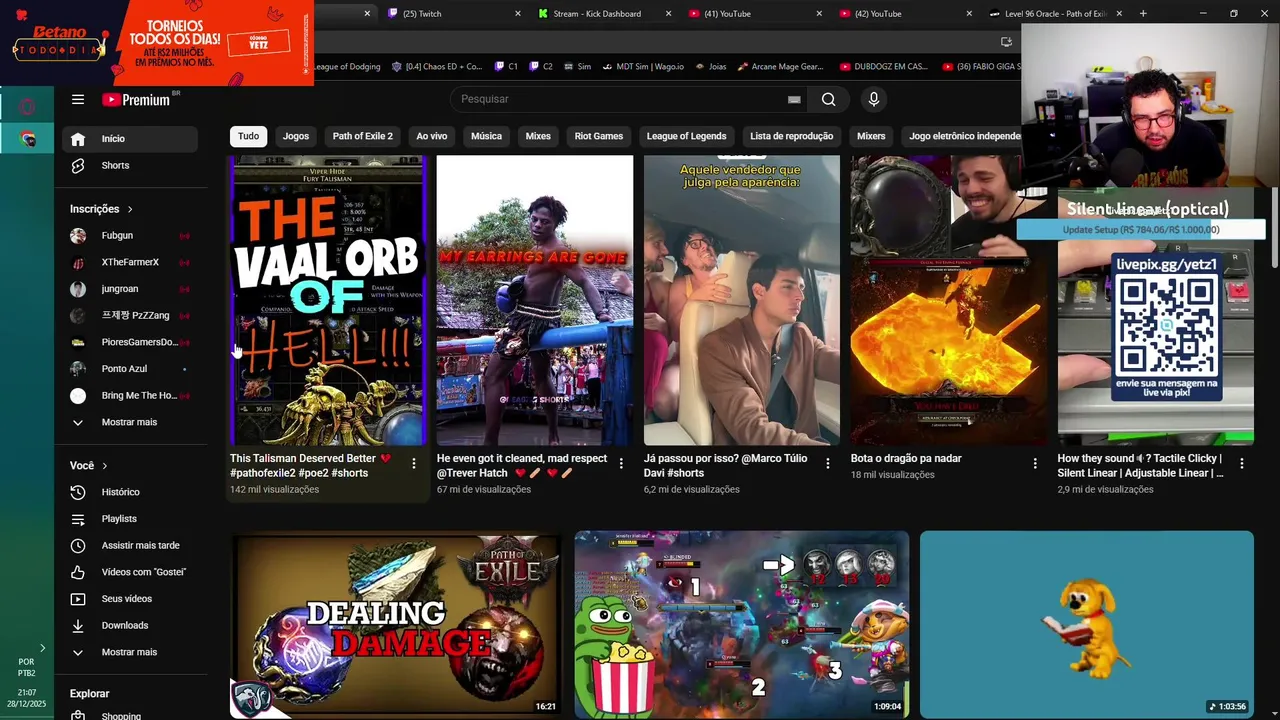The height and width of the screenshot is (720, 1280).
Task: Close the Twitch browser tab
Action: tap(518, 14)
